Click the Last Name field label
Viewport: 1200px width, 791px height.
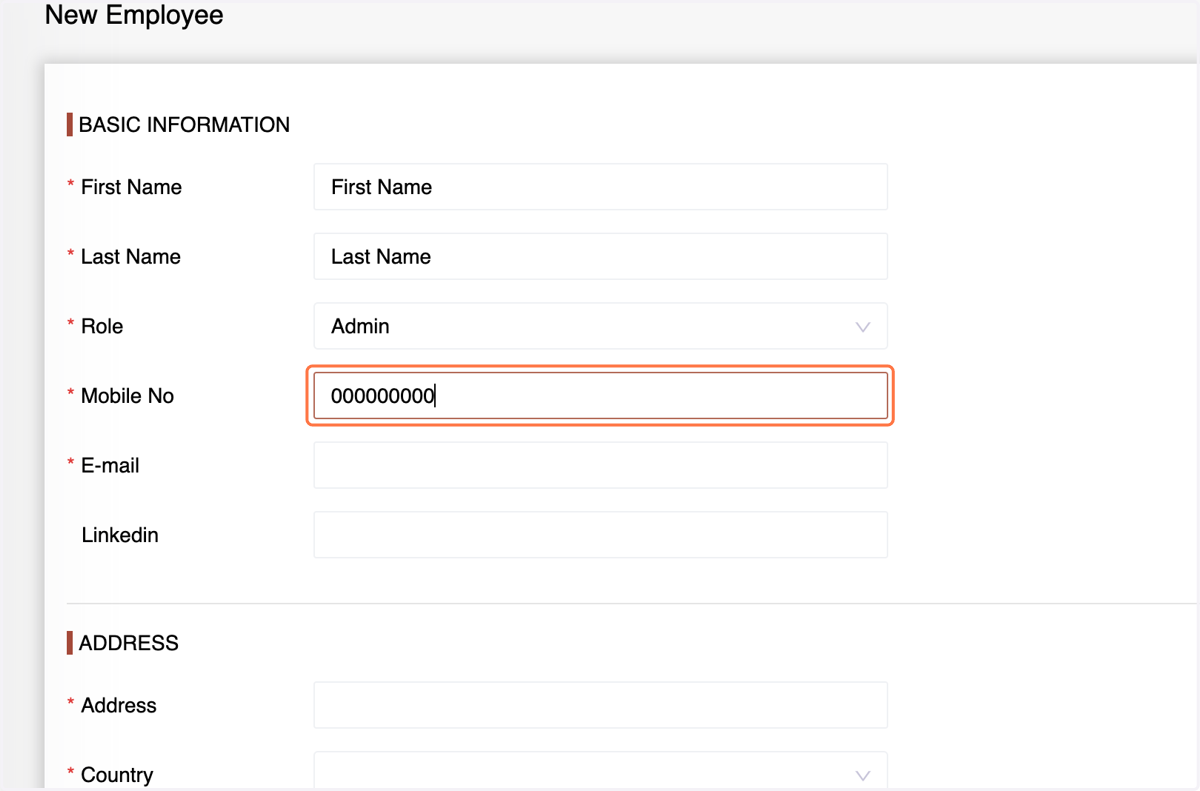[131, 257]
